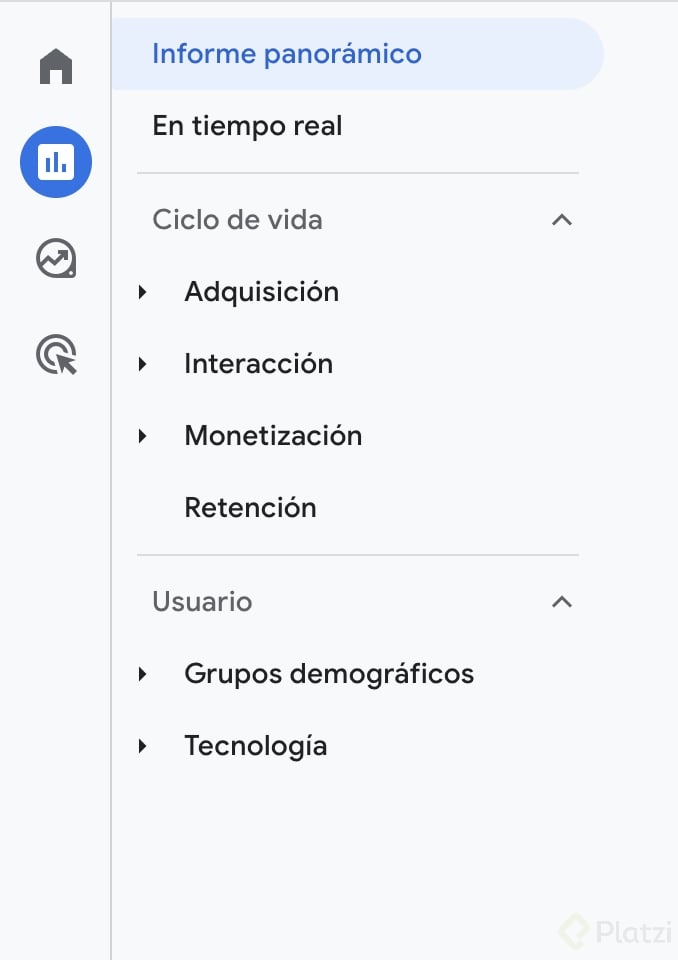The image size is (678, 960).
Task: Select the Adquisición report label
Action: [x=261, y=291]
